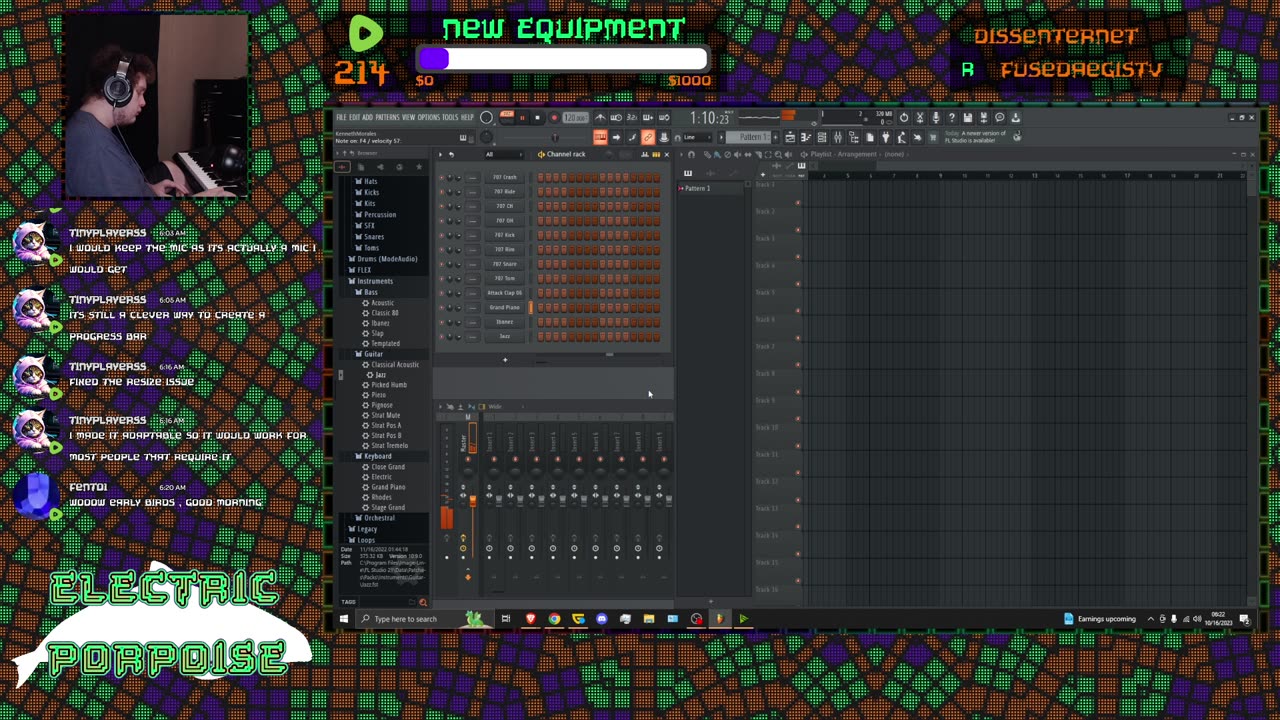
Task: Click the search icon beside TAGS
Action: [423, 602]
